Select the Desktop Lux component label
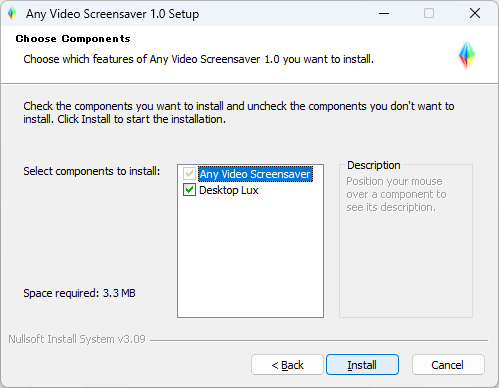Screen dimensions: 499x388 [x=229, y=190]
